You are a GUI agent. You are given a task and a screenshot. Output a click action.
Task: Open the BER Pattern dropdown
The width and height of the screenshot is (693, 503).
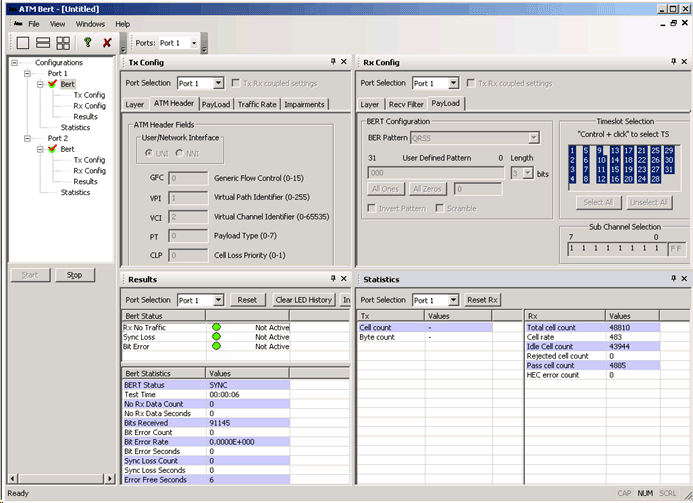534,137
